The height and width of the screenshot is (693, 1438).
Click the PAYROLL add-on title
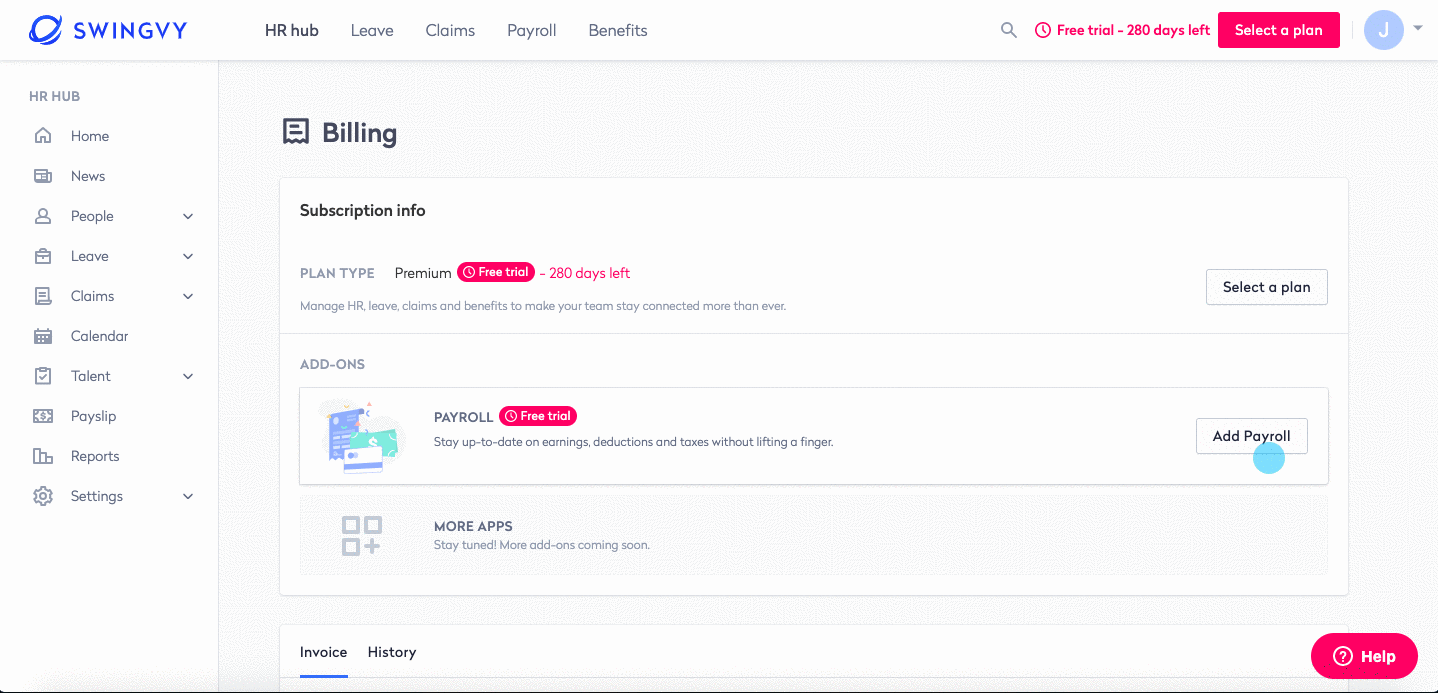click(x=464, y=417)
